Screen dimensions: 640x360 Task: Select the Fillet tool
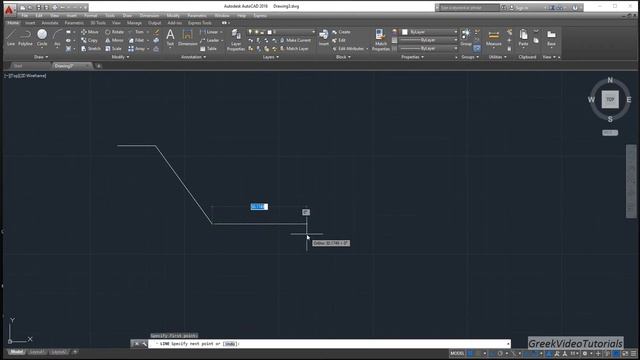click(x=137, y=40)
